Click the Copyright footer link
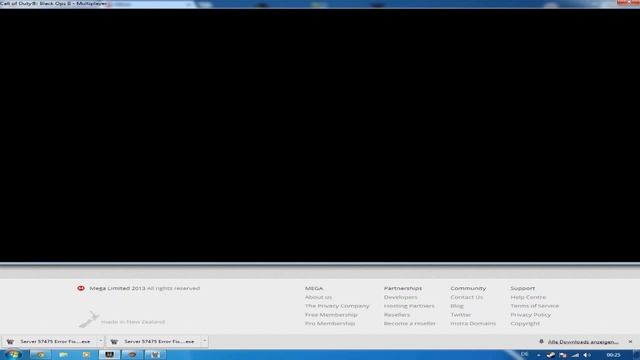The width and height of the screenshot is (640, 360). click(x=525, y=323)
